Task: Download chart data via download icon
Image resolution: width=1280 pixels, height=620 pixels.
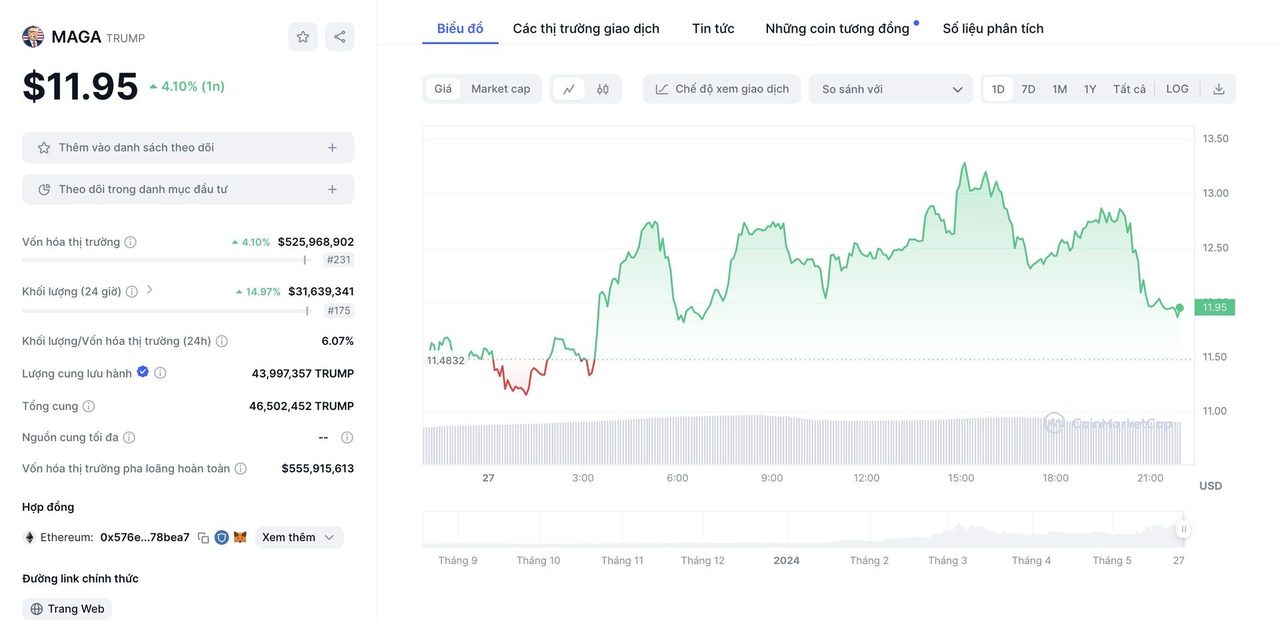Action: tap(1219, 89)
